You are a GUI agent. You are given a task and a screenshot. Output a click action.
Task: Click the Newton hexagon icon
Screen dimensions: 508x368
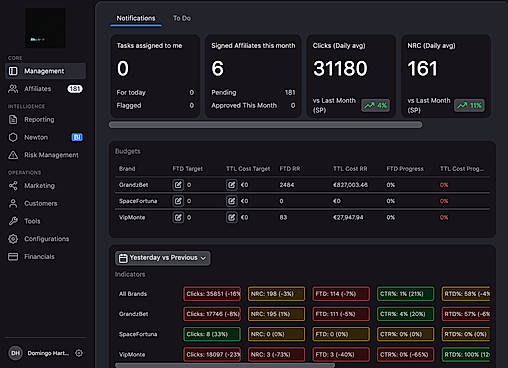[x=13, y=137]
